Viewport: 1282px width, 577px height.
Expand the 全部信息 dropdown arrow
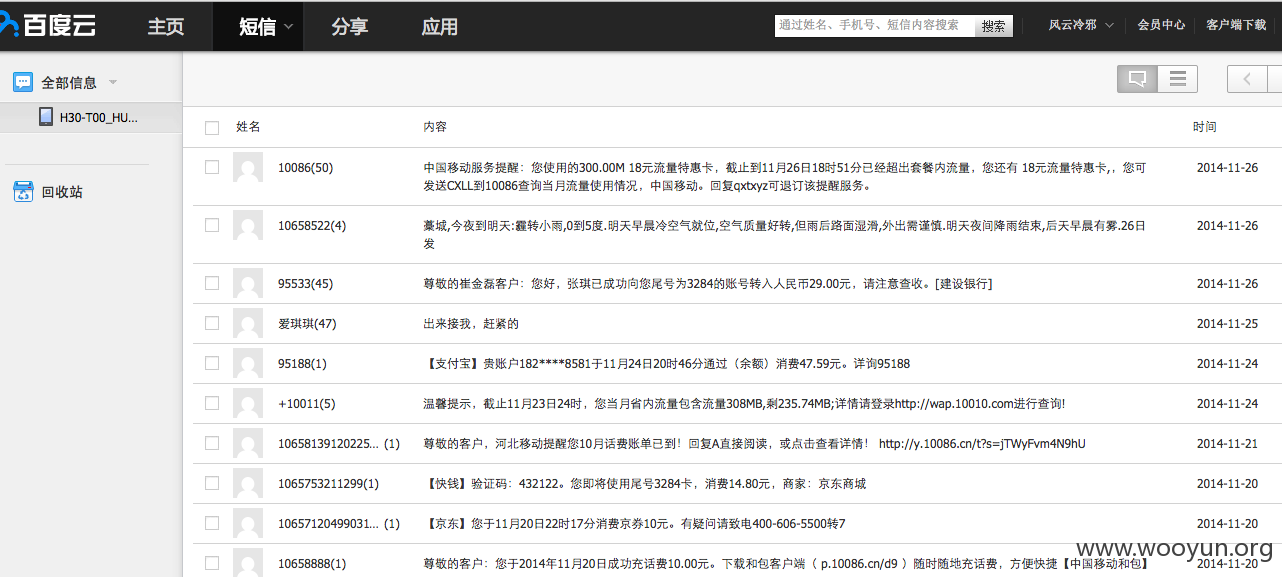coord(113,82)
